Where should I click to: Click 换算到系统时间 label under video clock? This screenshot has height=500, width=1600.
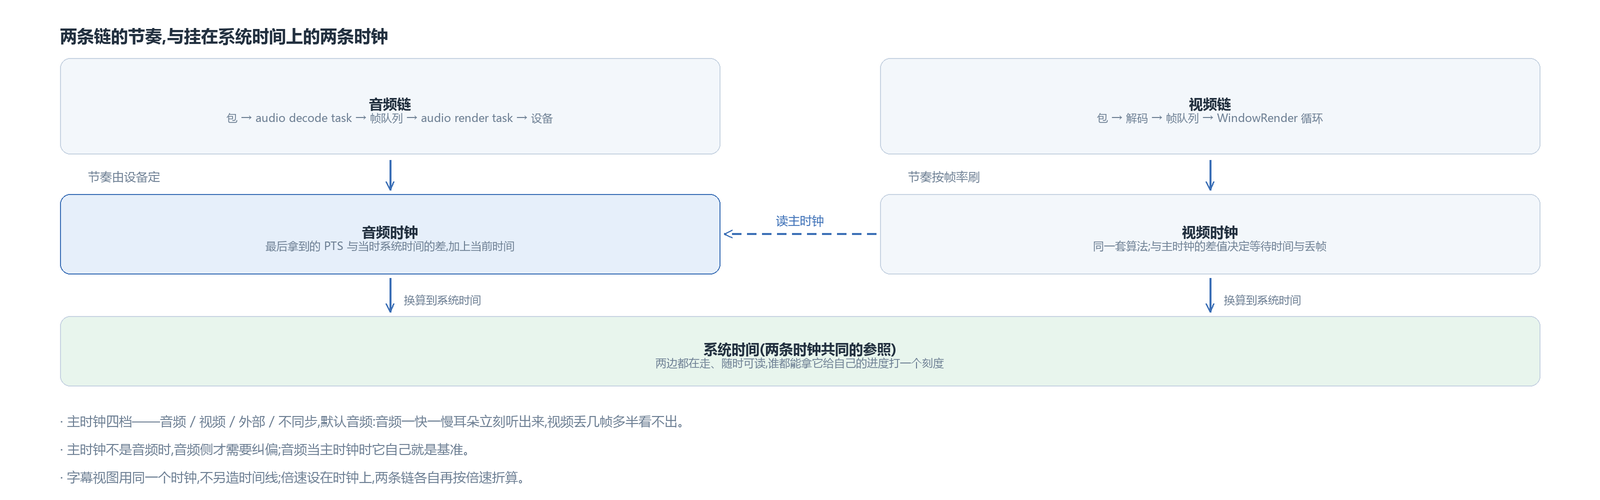click(x=1262, y=300)
